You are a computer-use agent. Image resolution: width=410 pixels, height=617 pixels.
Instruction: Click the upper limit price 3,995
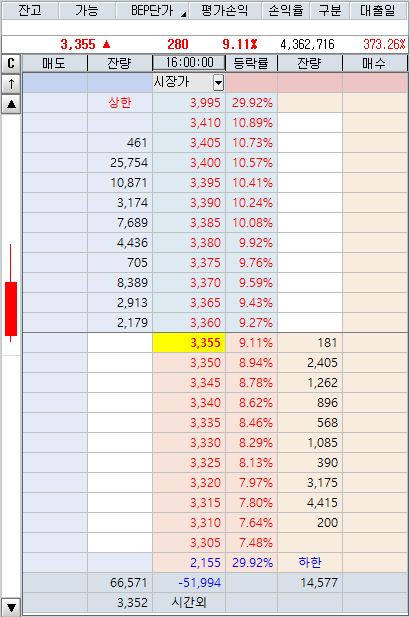(x=189, y=103)
